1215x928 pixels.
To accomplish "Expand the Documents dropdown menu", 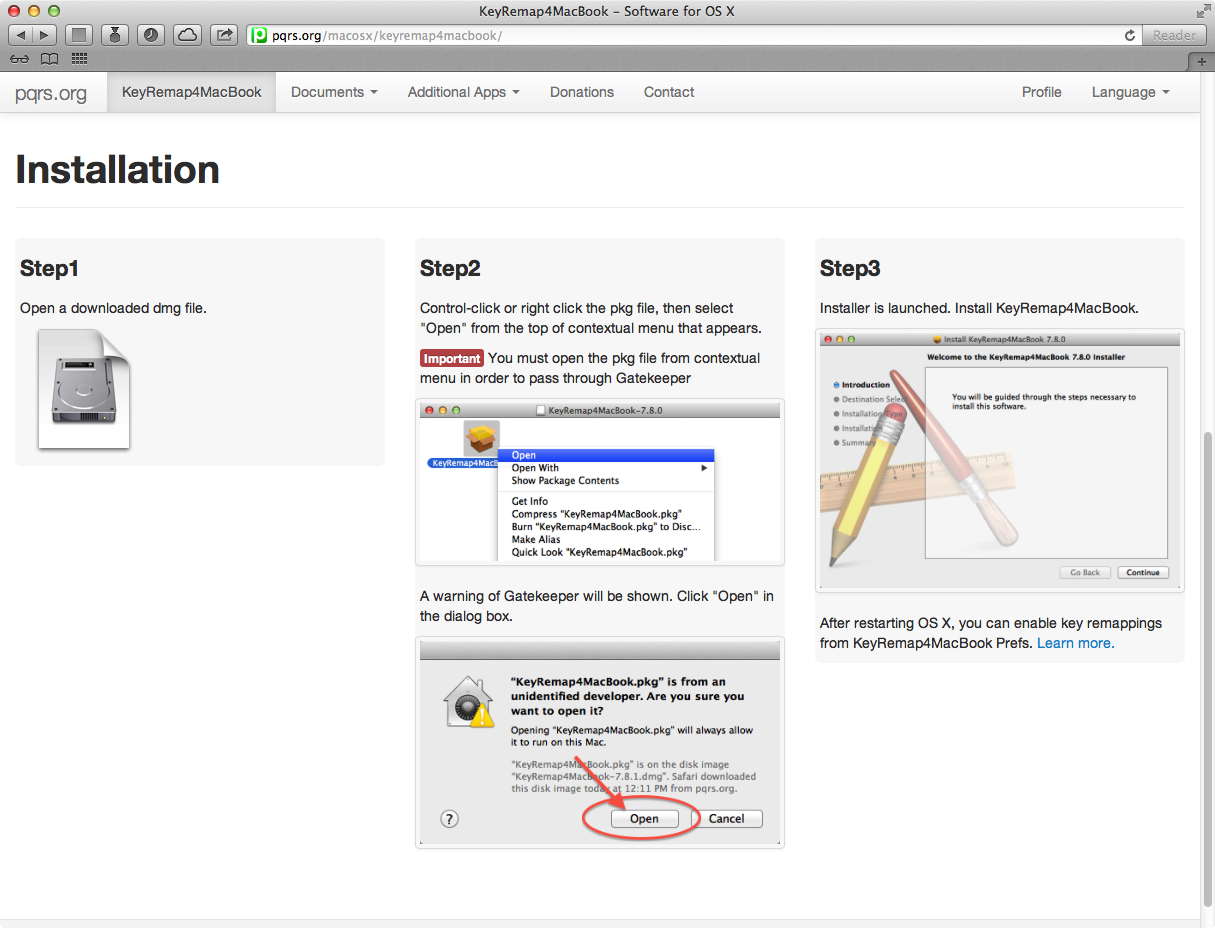I will (334, 92).
